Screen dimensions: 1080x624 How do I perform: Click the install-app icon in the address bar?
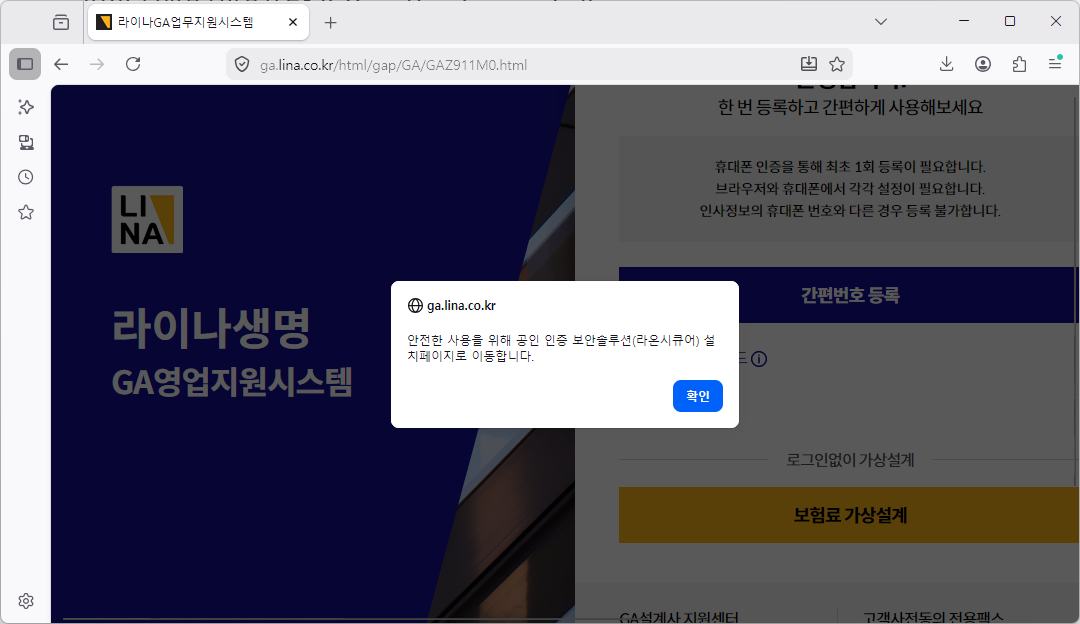pos(809,64)
